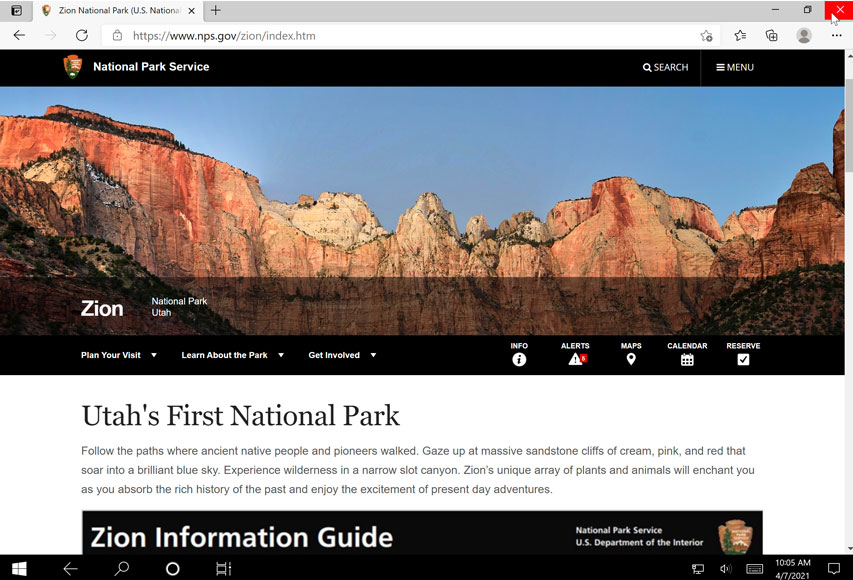The width and height of the screenshot is (853, 580).
Task: Open browser Settings and more menu
Action: (x=836, y=35)
